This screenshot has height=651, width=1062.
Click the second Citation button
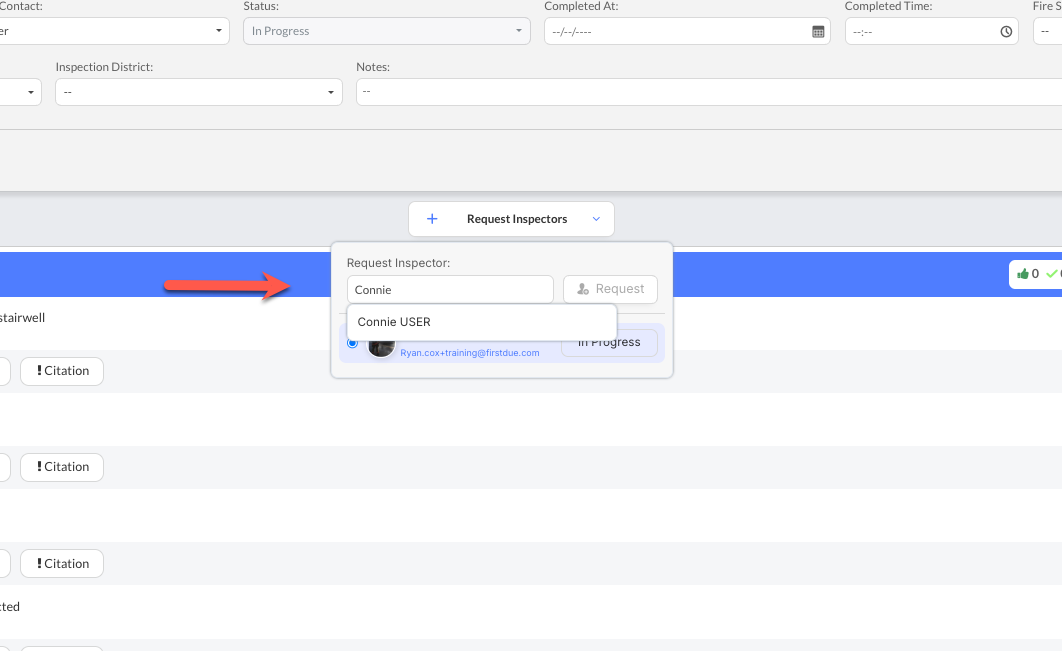point(62,467)
